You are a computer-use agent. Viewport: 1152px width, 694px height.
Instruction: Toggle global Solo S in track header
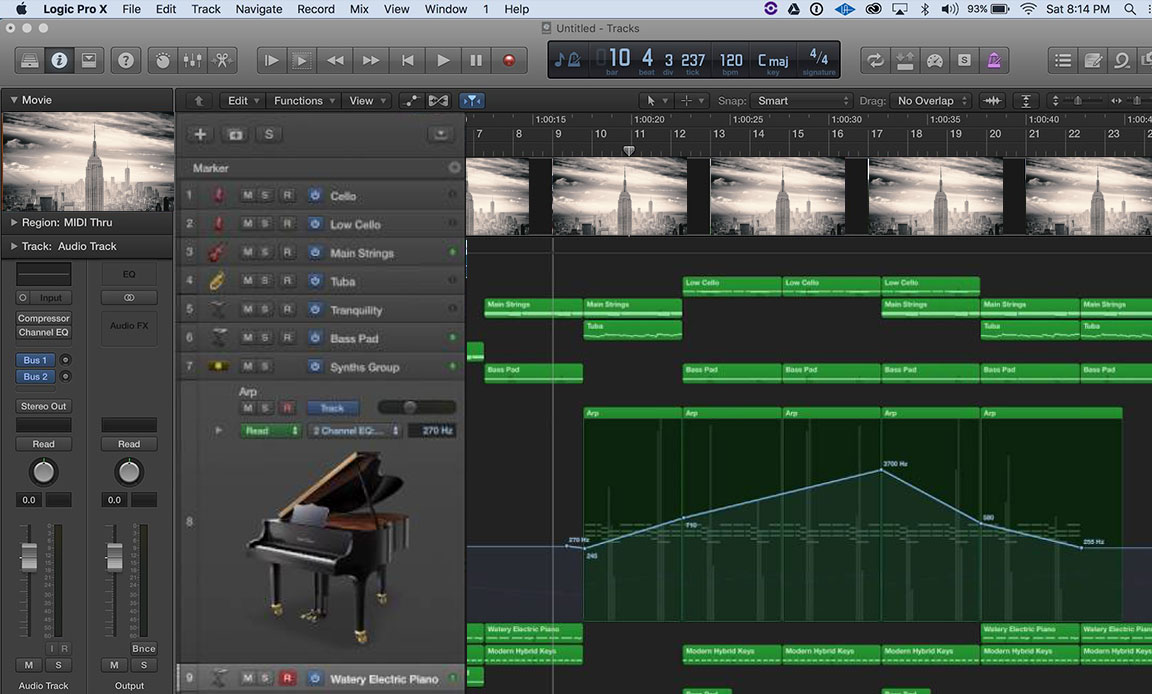pos(269,134)
